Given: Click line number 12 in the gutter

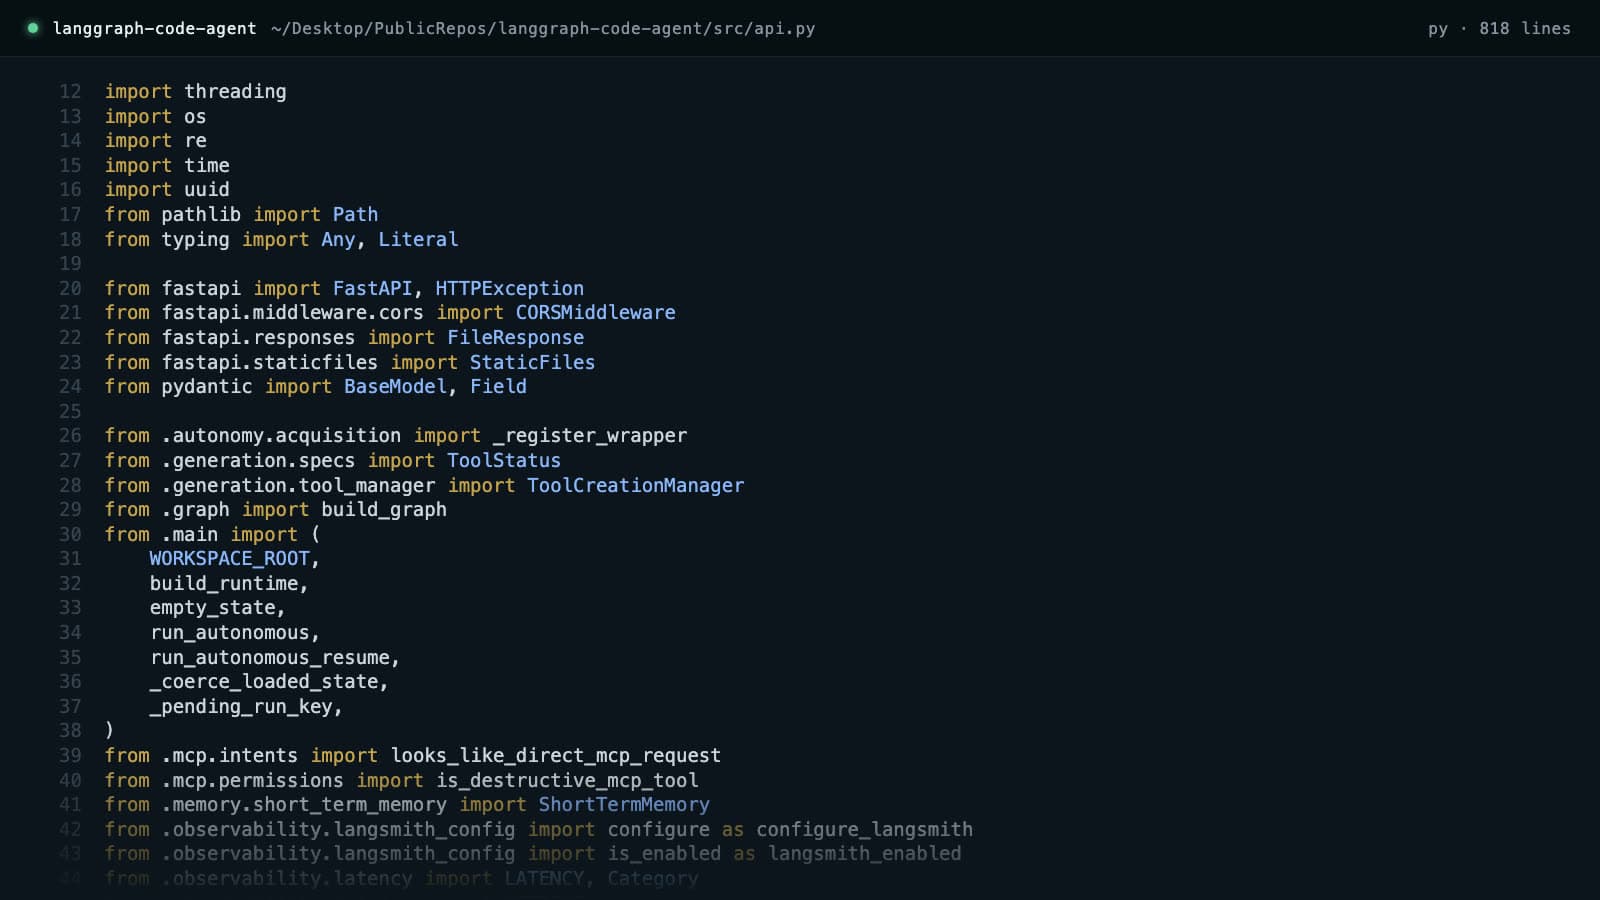Looking at the screenshot, I should coord(70,91).
